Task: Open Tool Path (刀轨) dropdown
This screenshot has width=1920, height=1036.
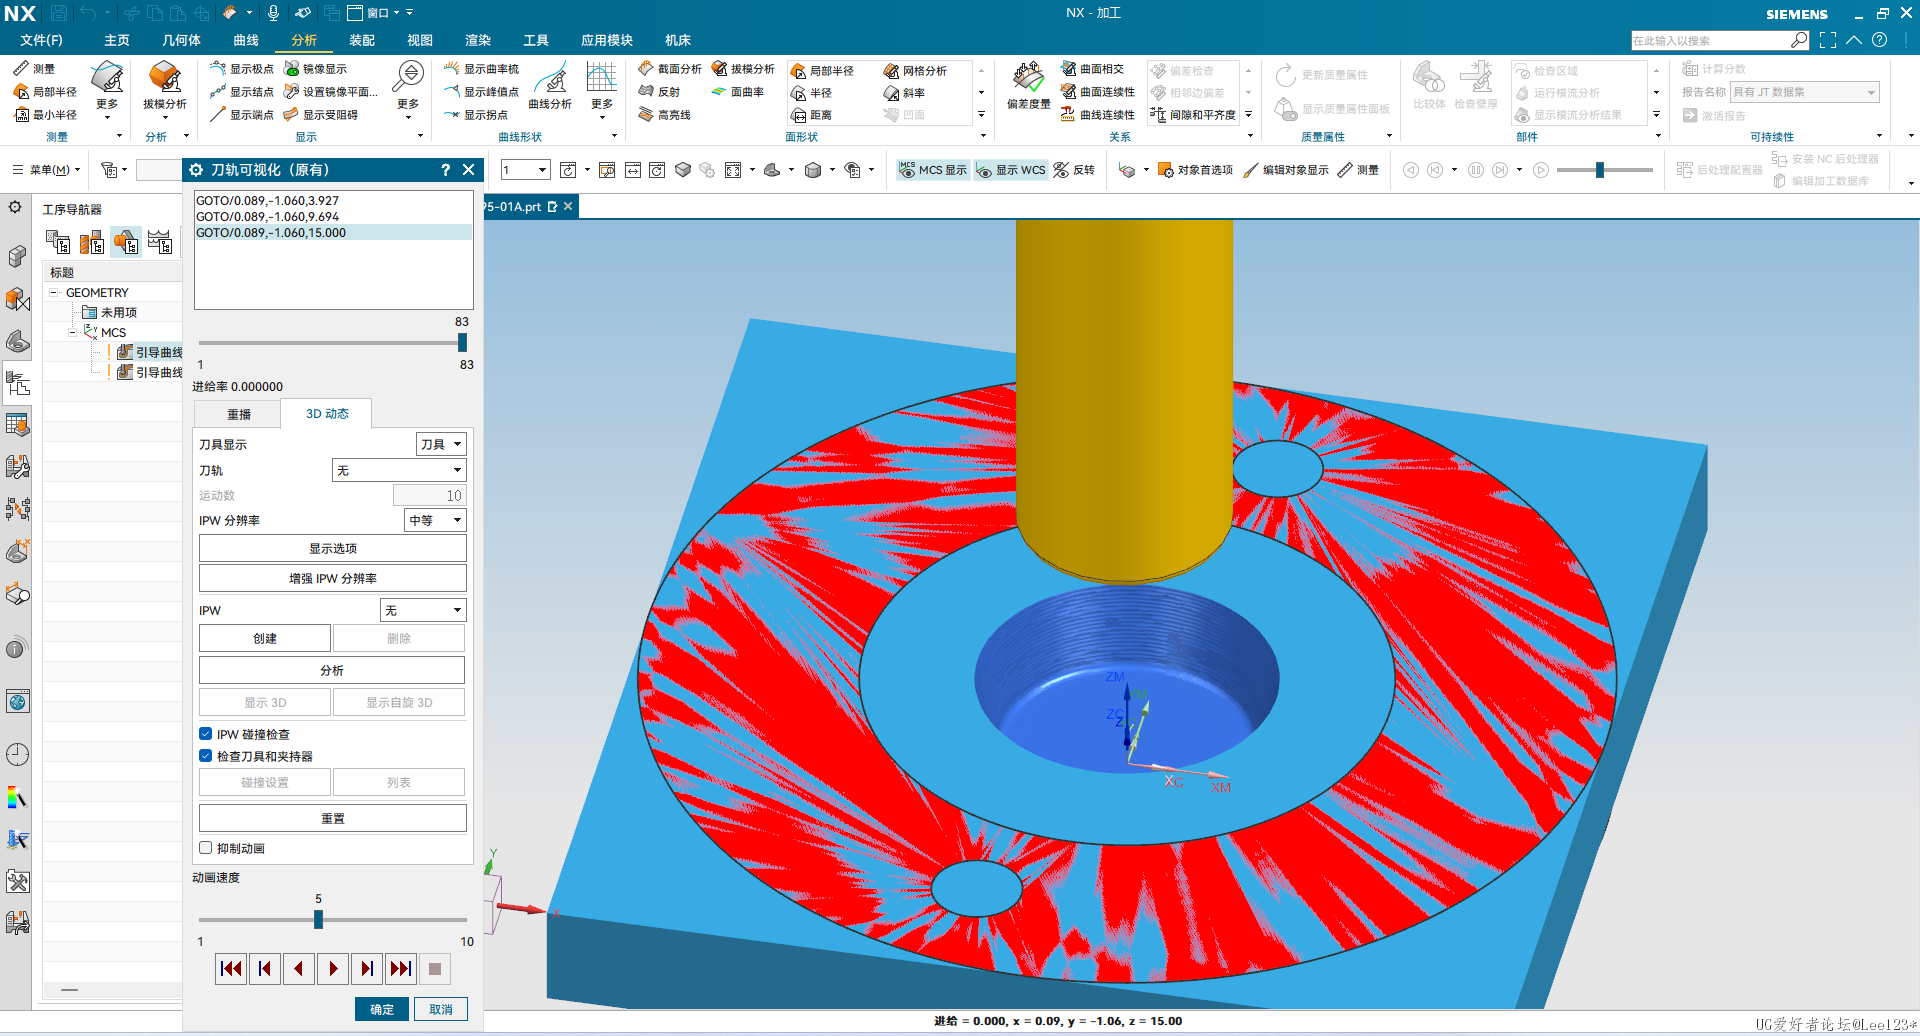Action: (x=399, y=470)
